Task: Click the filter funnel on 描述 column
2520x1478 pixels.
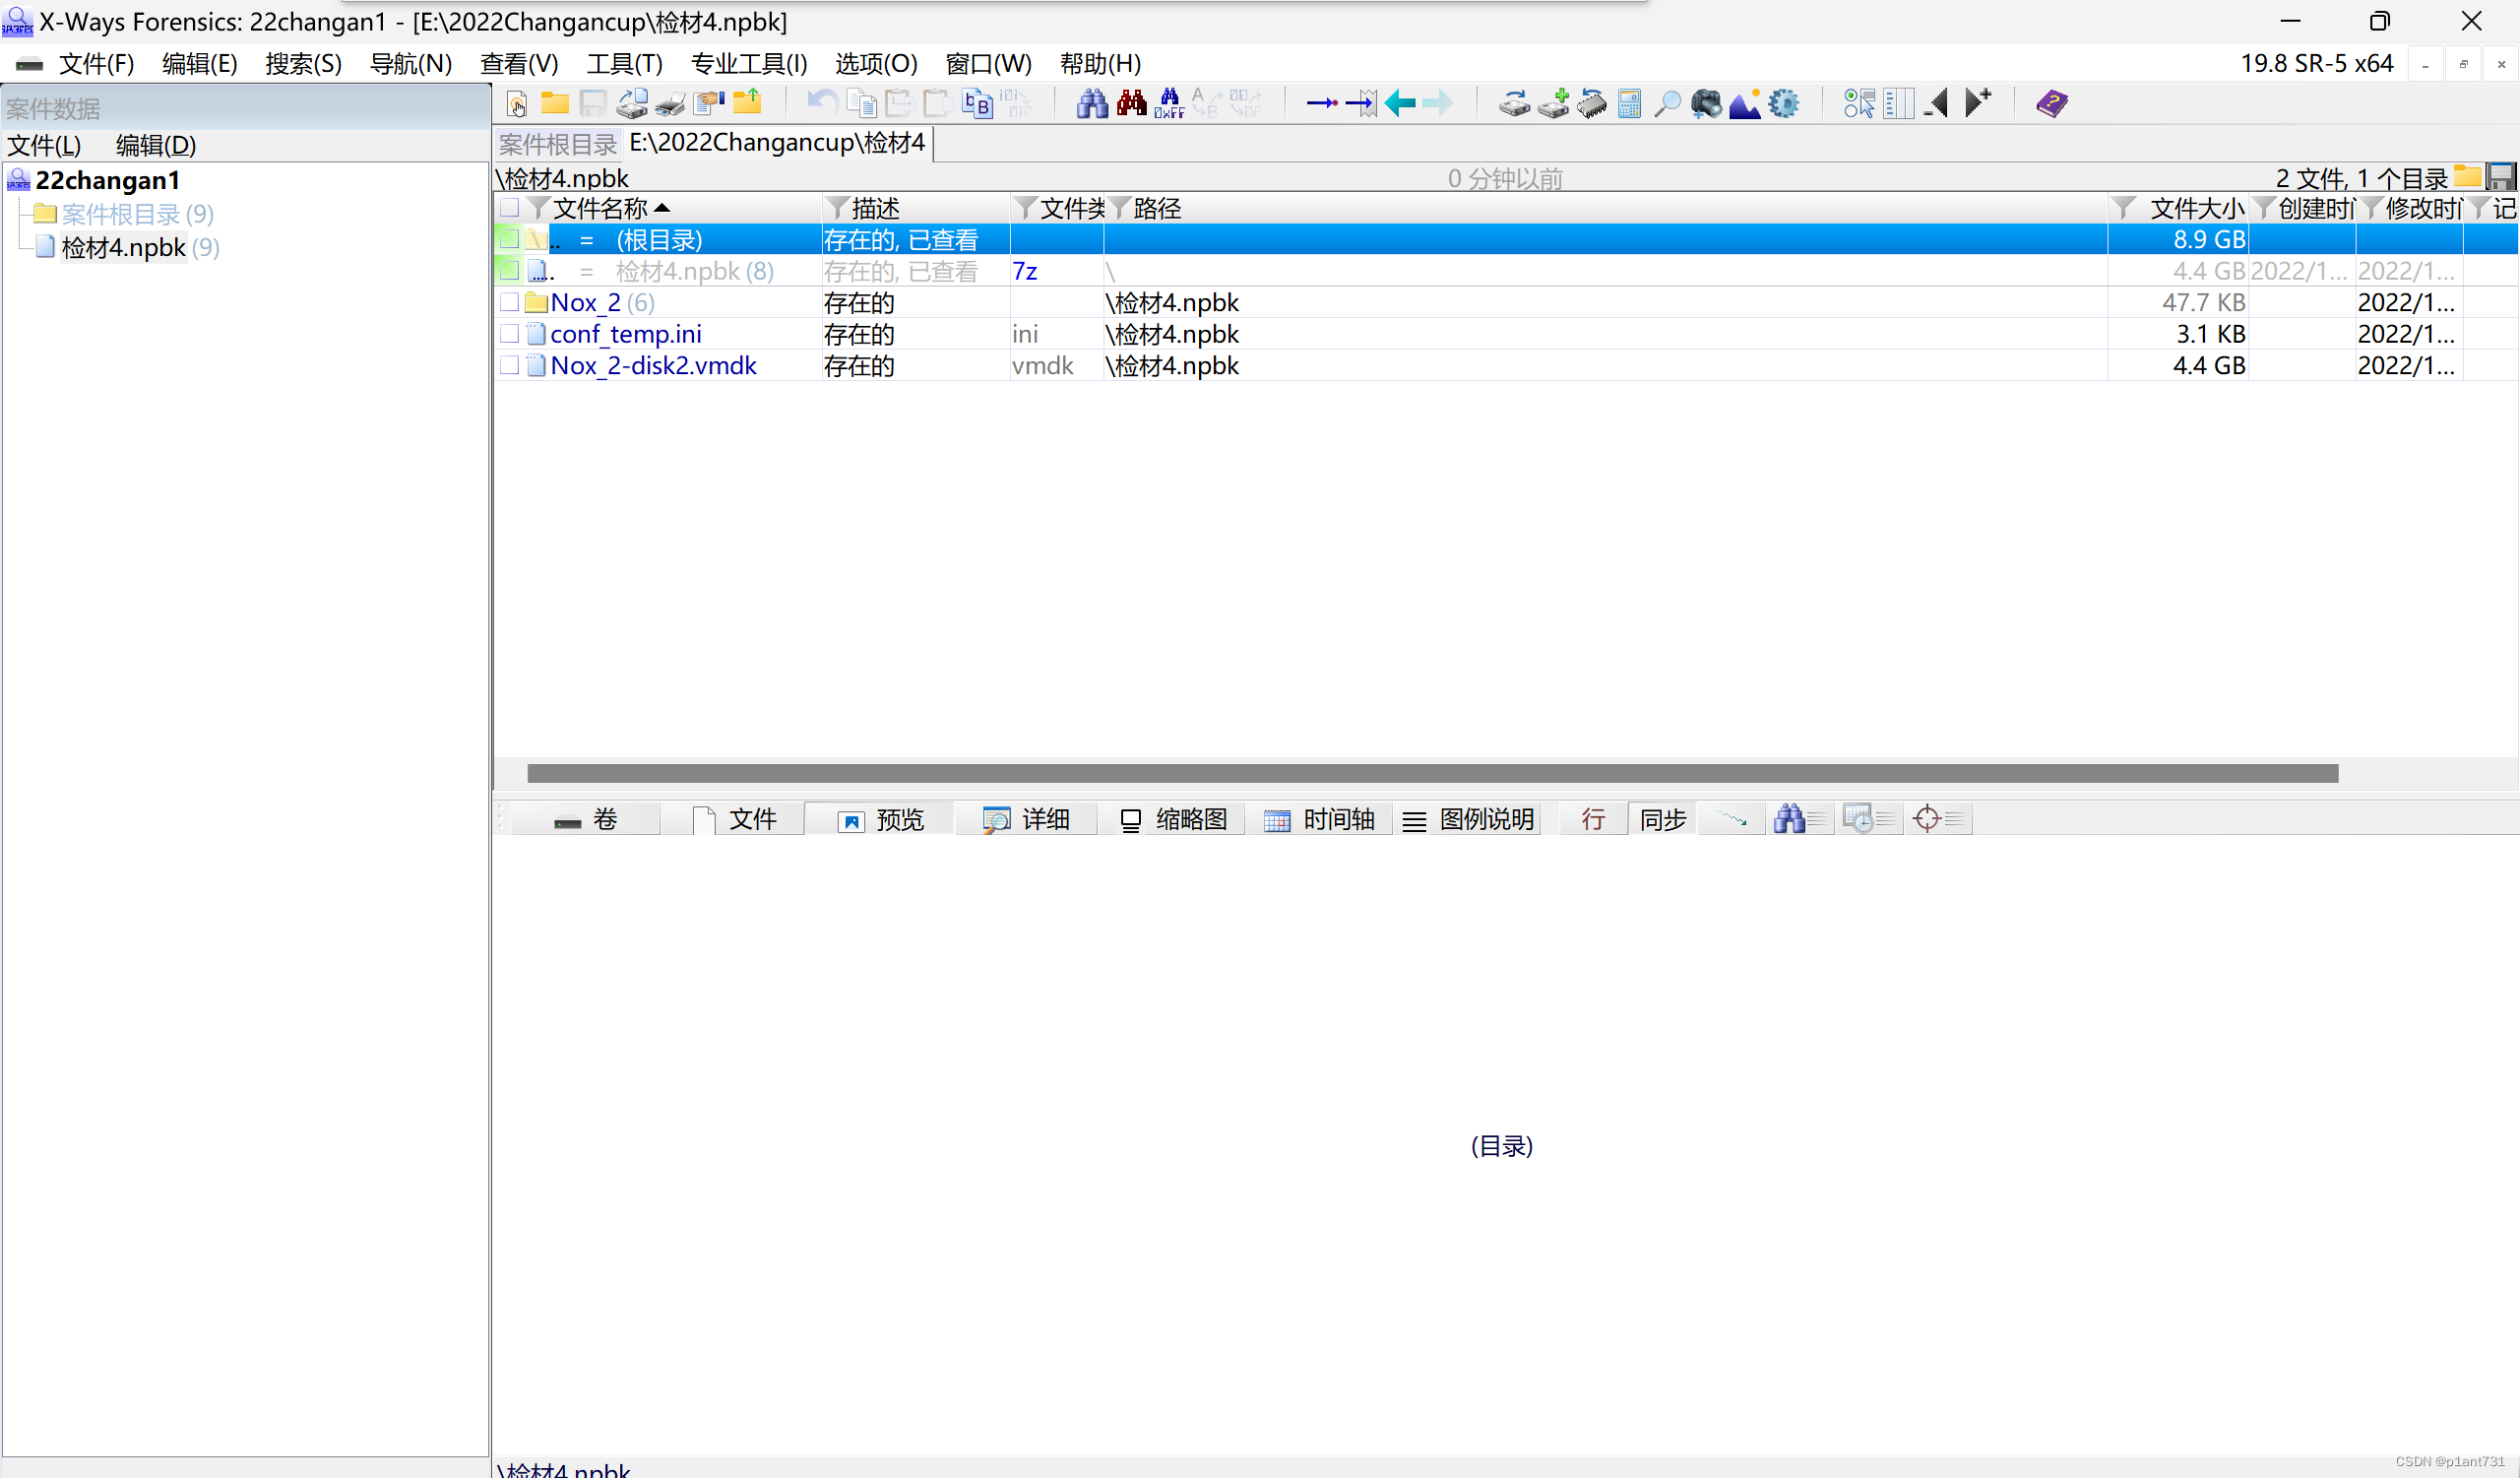Action: point(838,208)
